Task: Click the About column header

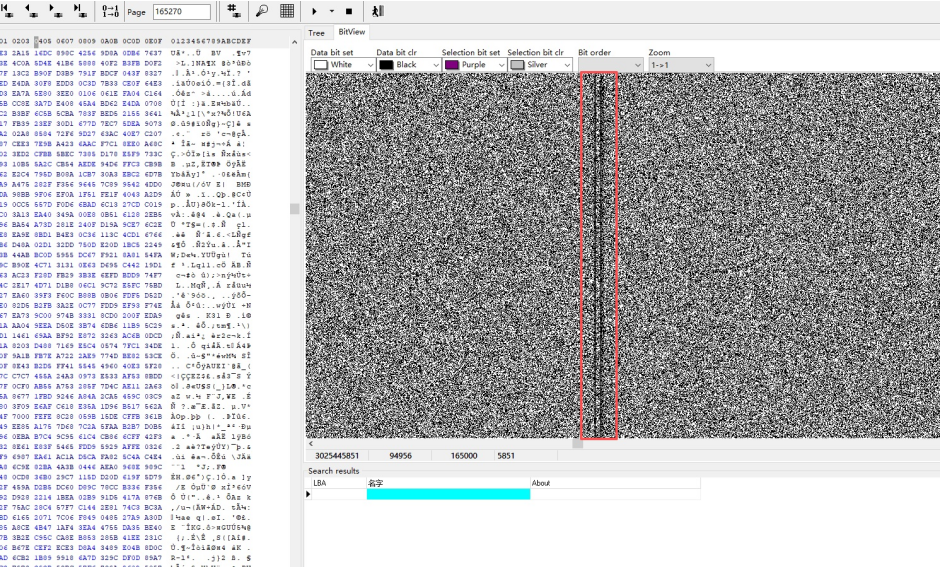Action: pos(615,483)
